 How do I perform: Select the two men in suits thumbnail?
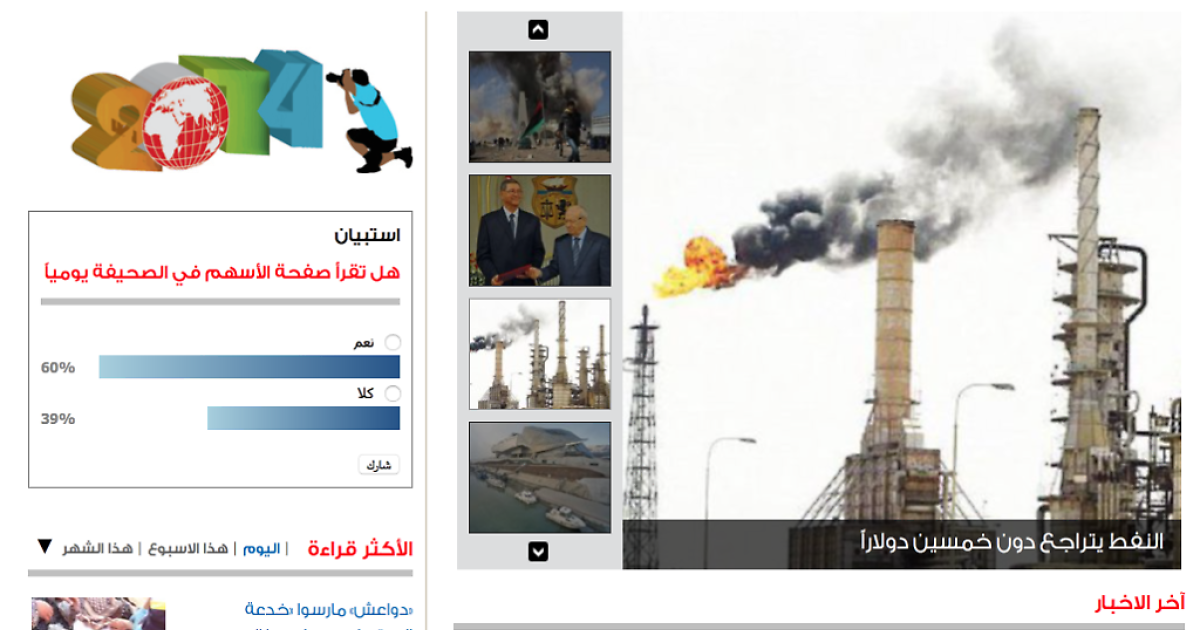540,231
